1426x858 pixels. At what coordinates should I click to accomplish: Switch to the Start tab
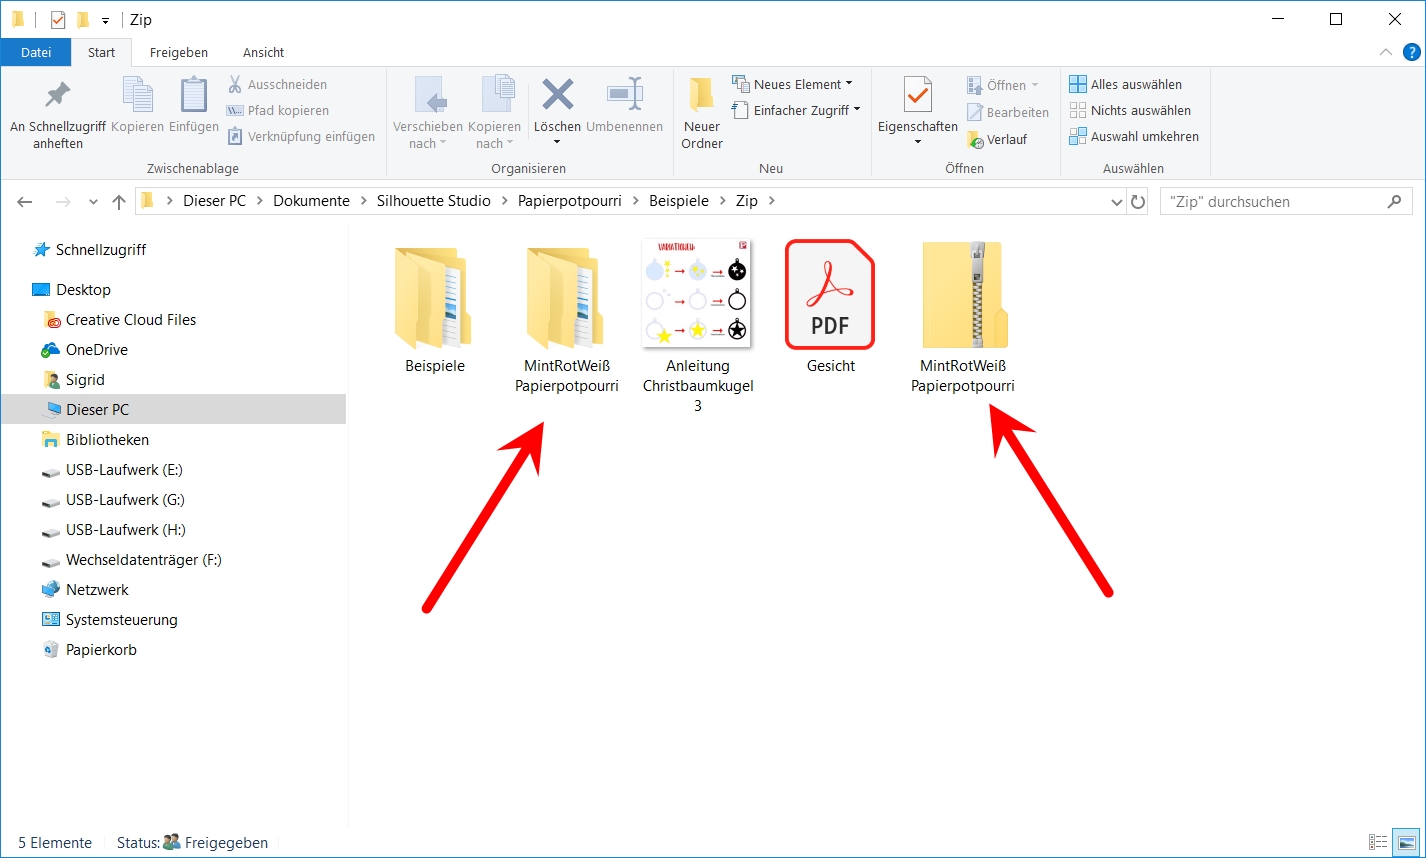click(x=102, y=52)
